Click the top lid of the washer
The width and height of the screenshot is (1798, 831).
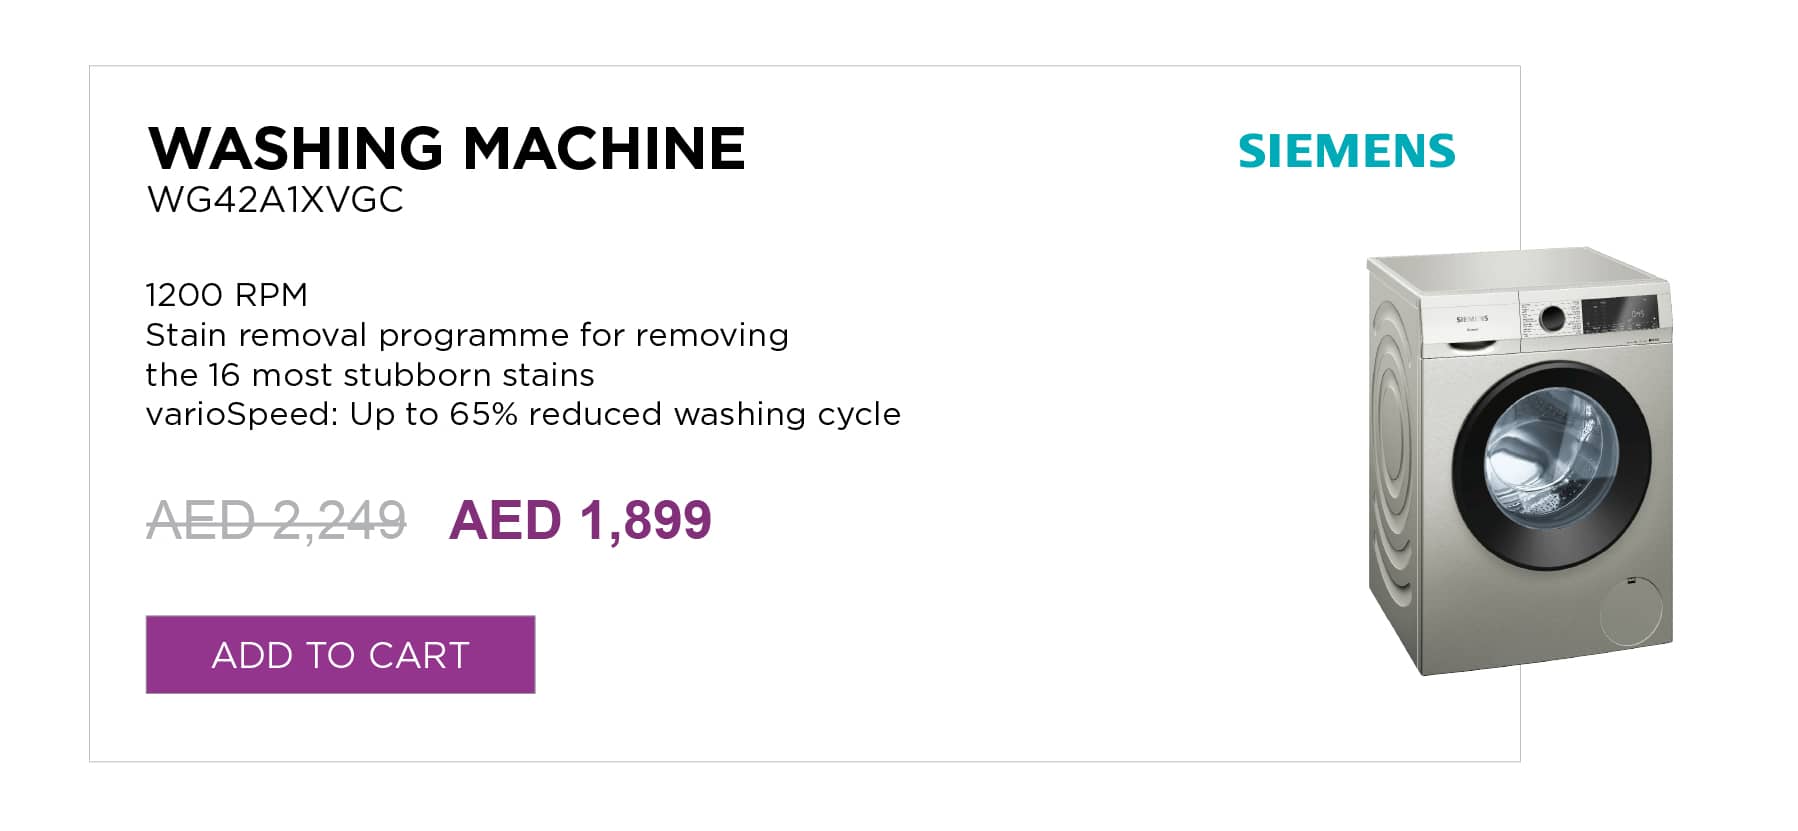click(1515, 268)
